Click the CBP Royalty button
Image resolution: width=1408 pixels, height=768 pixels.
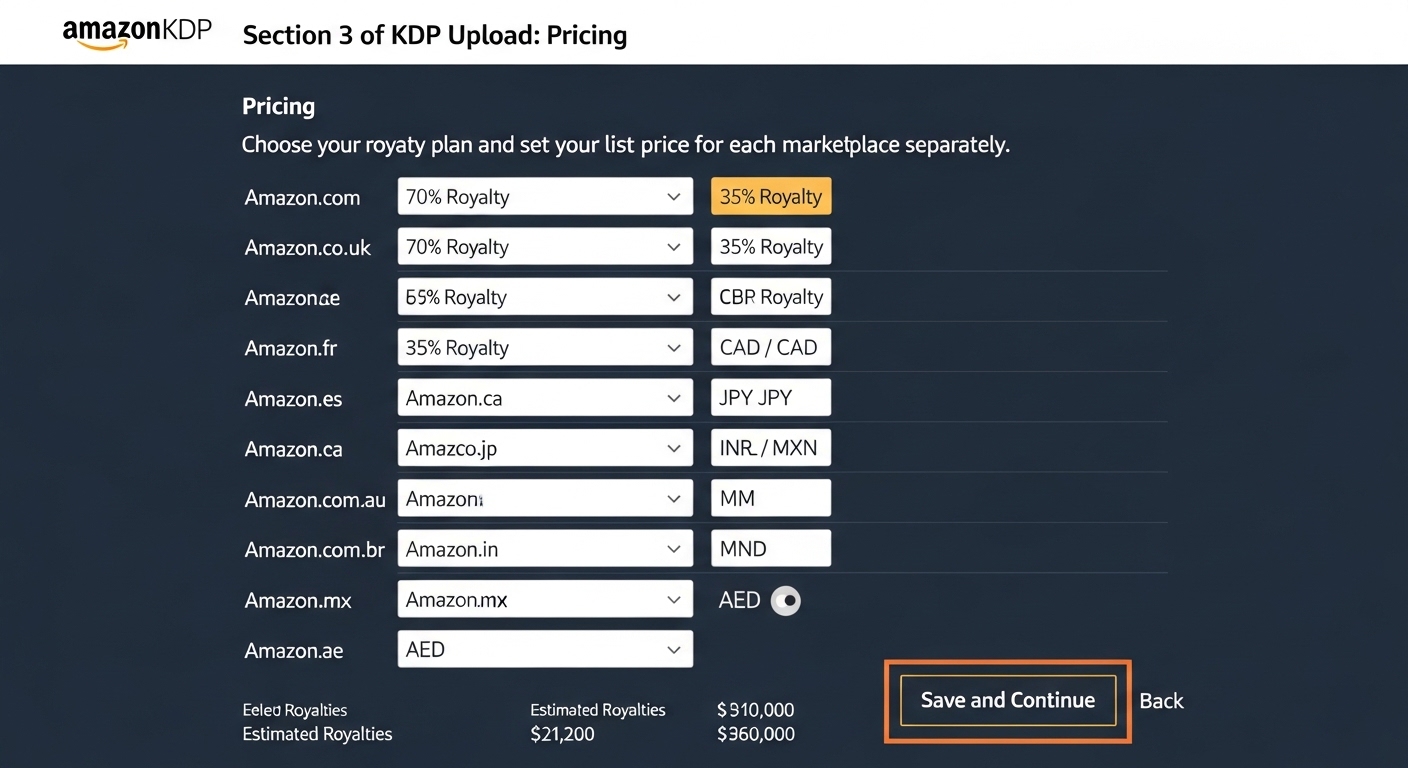pos(770,296)
